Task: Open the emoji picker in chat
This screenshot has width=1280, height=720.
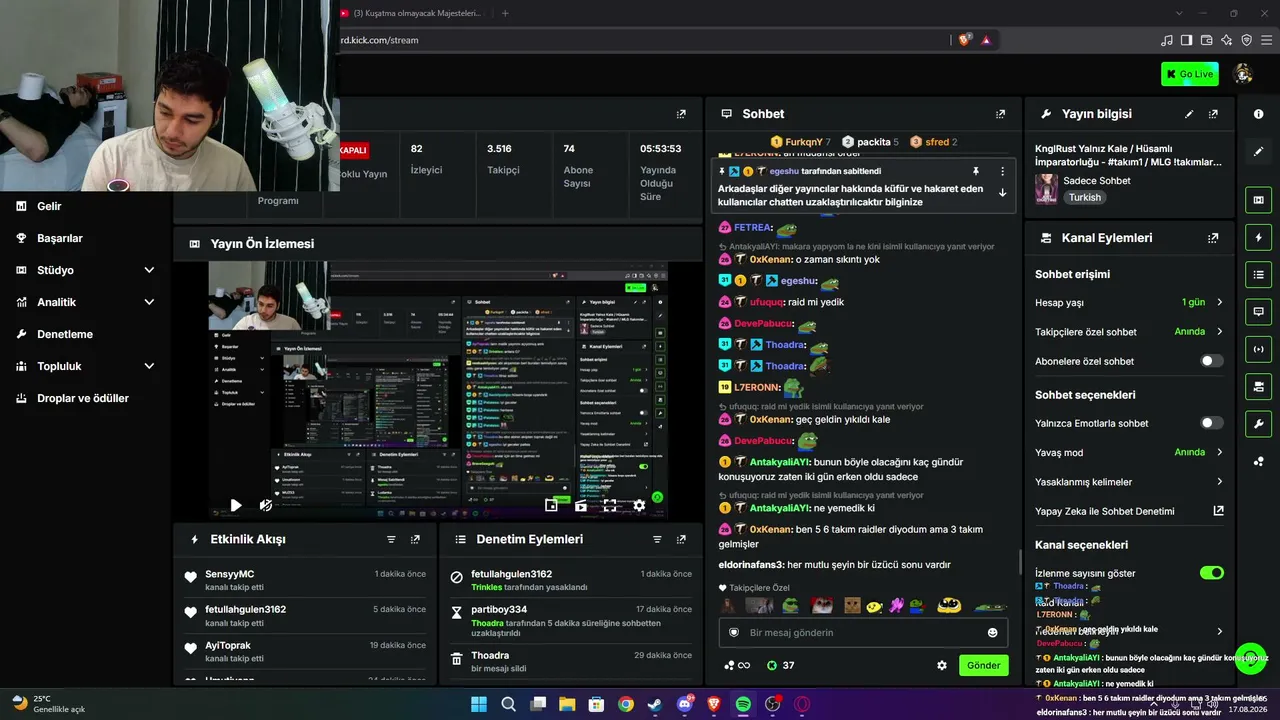Action: point(992,632)
